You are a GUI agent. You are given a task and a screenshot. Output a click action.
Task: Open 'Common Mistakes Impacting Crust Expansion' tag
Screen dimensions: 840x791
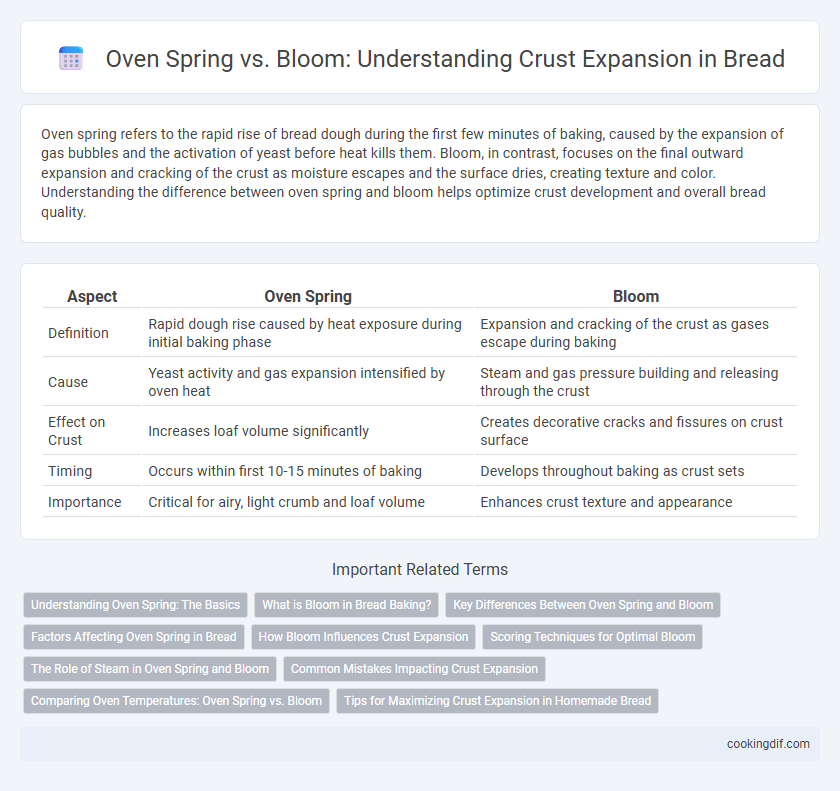414,669
